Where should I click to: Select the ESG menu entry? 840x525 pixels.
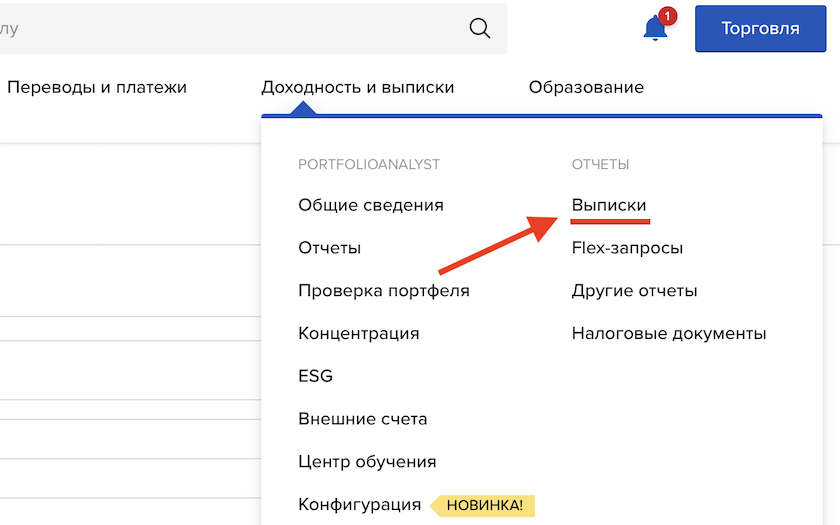315,376
